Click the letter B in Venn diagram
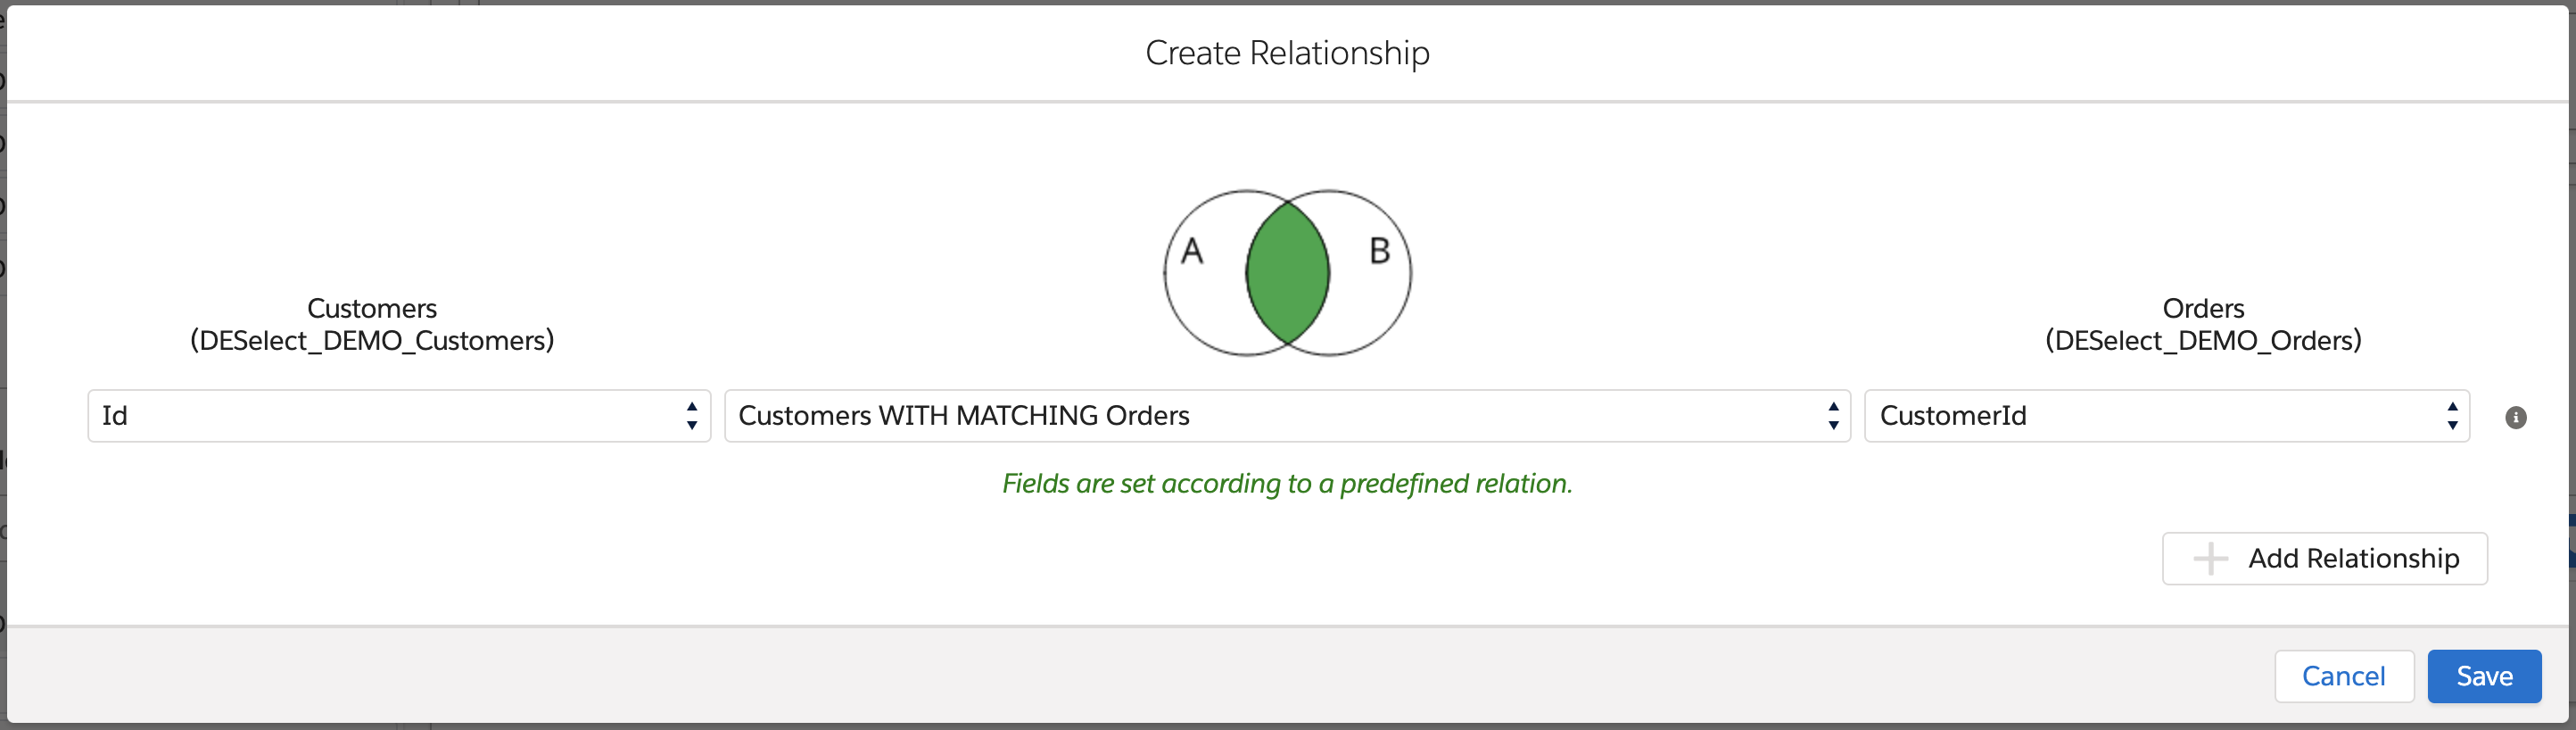Viewport: 2576px width, 730px height. coord(1379,251)
